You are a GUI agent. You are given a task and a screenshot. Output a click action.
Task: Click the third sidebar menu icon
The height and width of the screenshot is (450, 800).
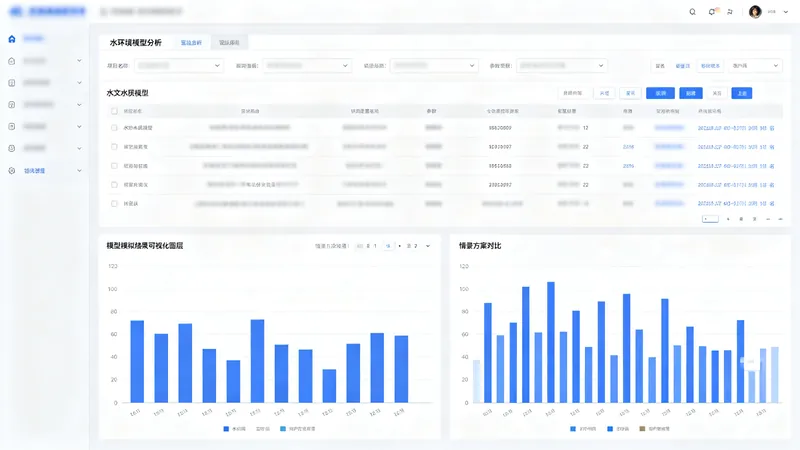12,83
